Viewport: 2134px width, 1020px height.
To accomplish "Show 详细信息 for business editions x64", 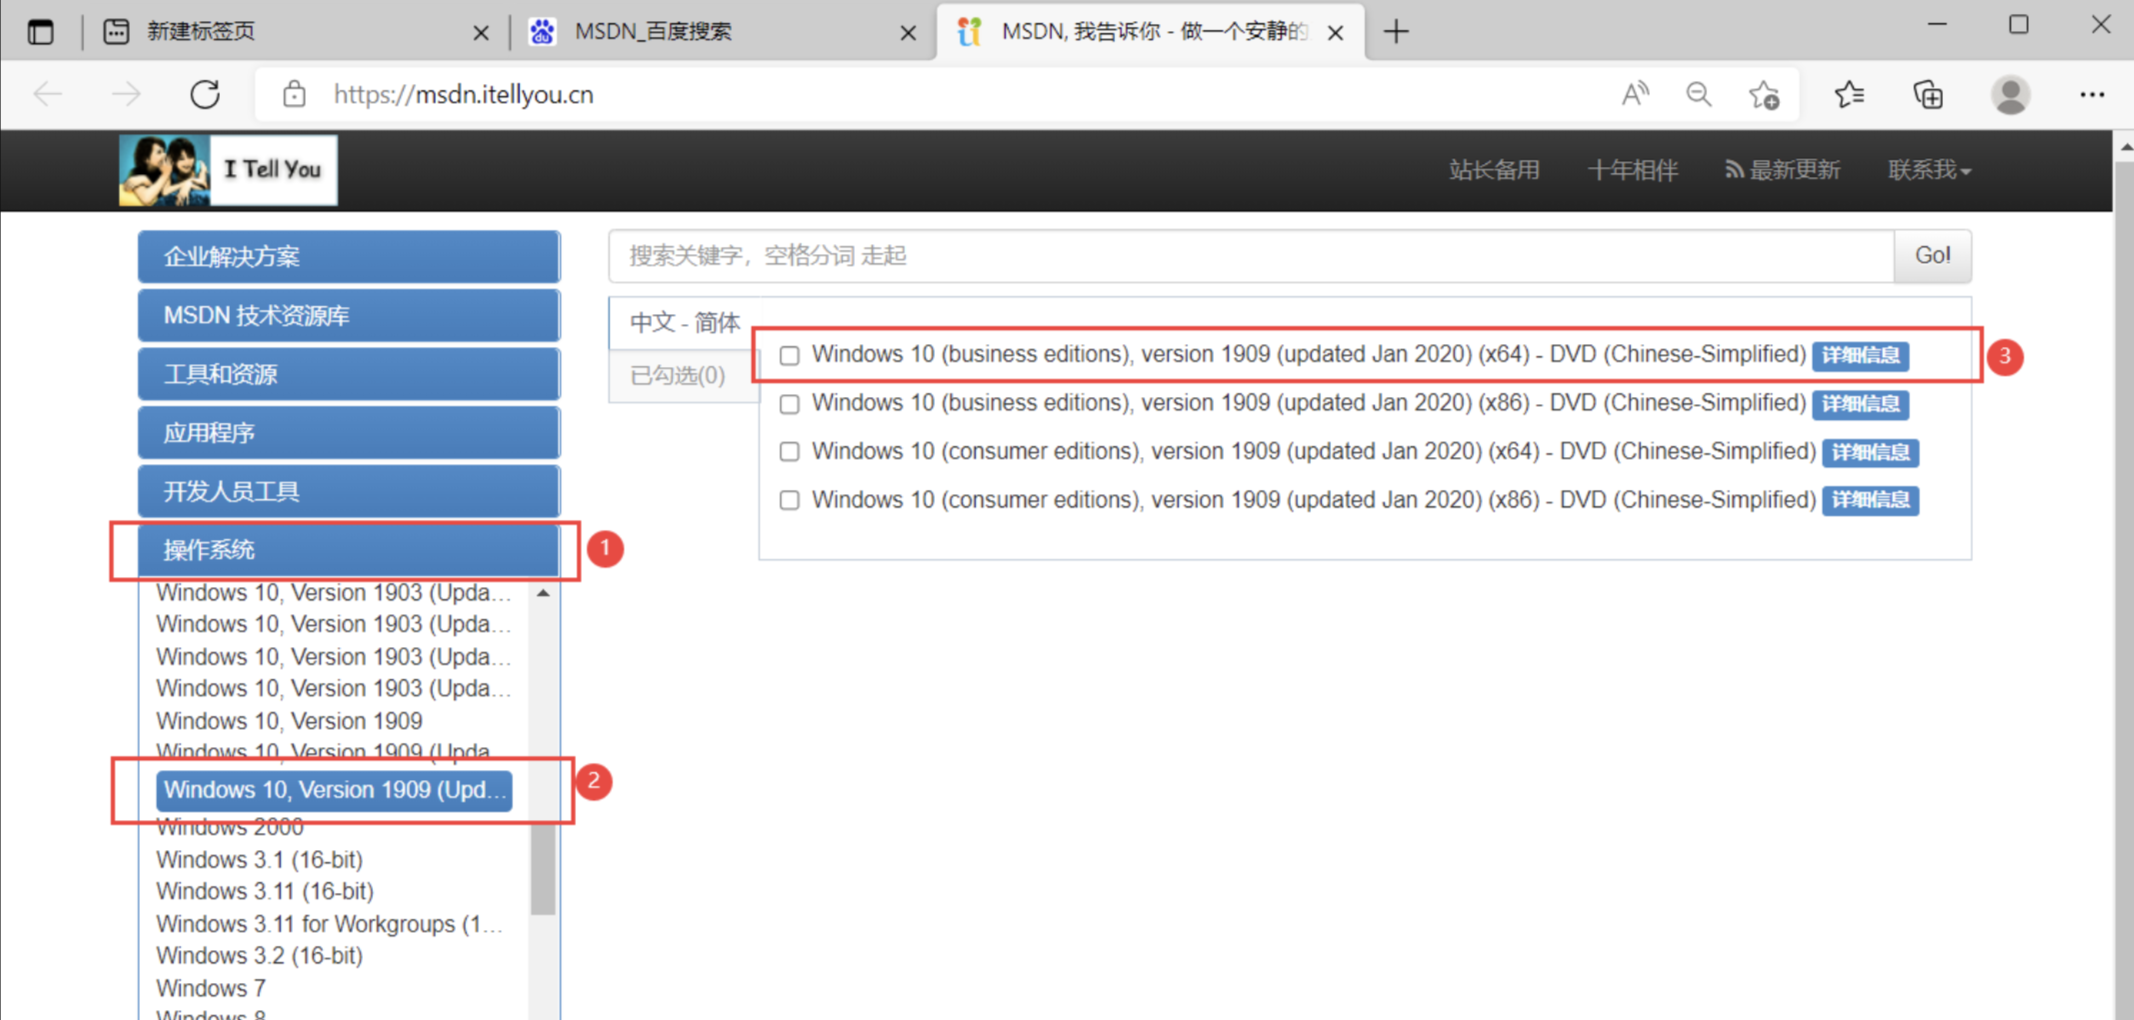I will coord(1860,356).
